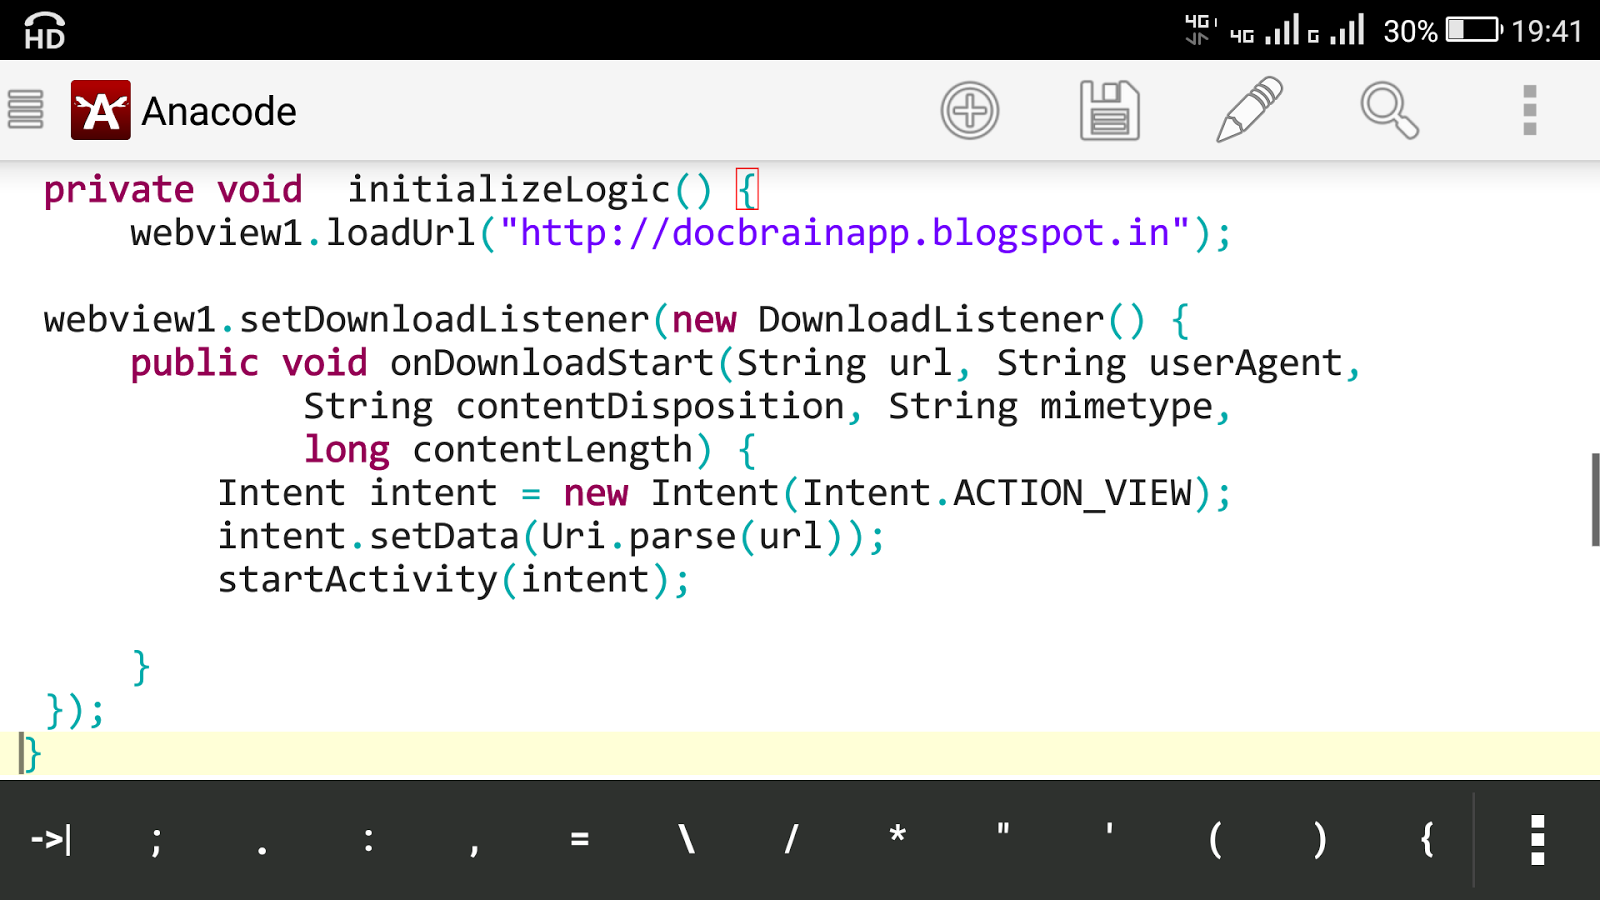
Task: Insert an equals sign from the symbol bar
Action: (578, 840)
